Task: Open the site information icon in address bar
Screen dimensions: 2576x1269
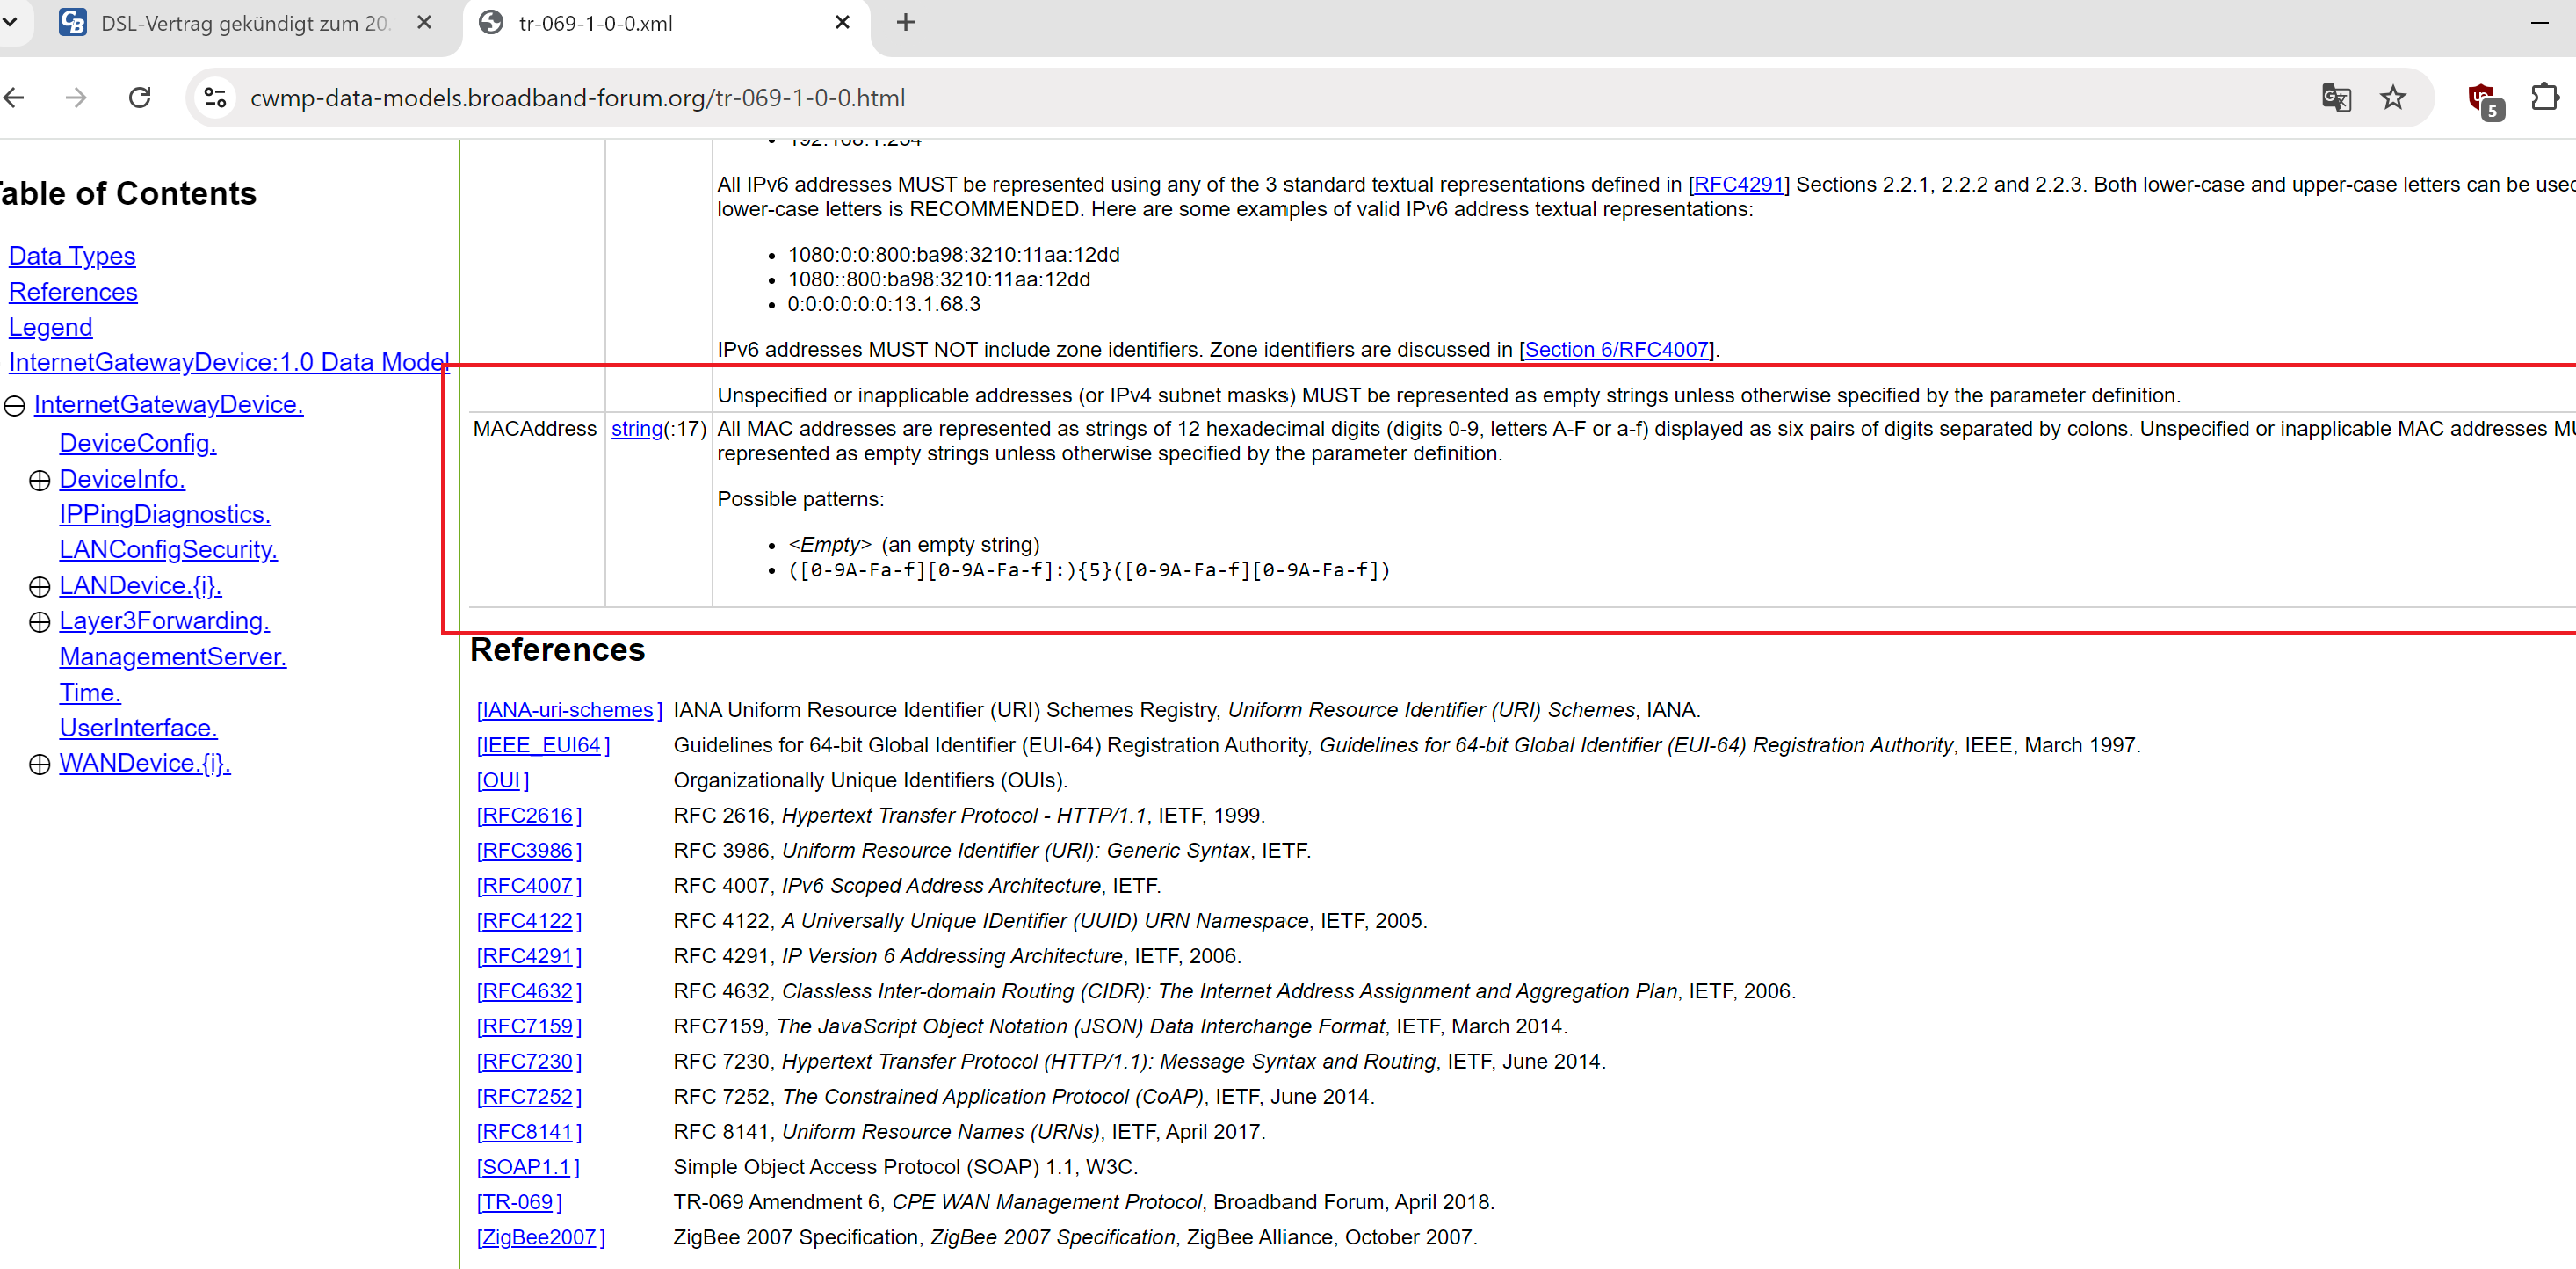Action: pyautogui.click(x=215, y=98)
